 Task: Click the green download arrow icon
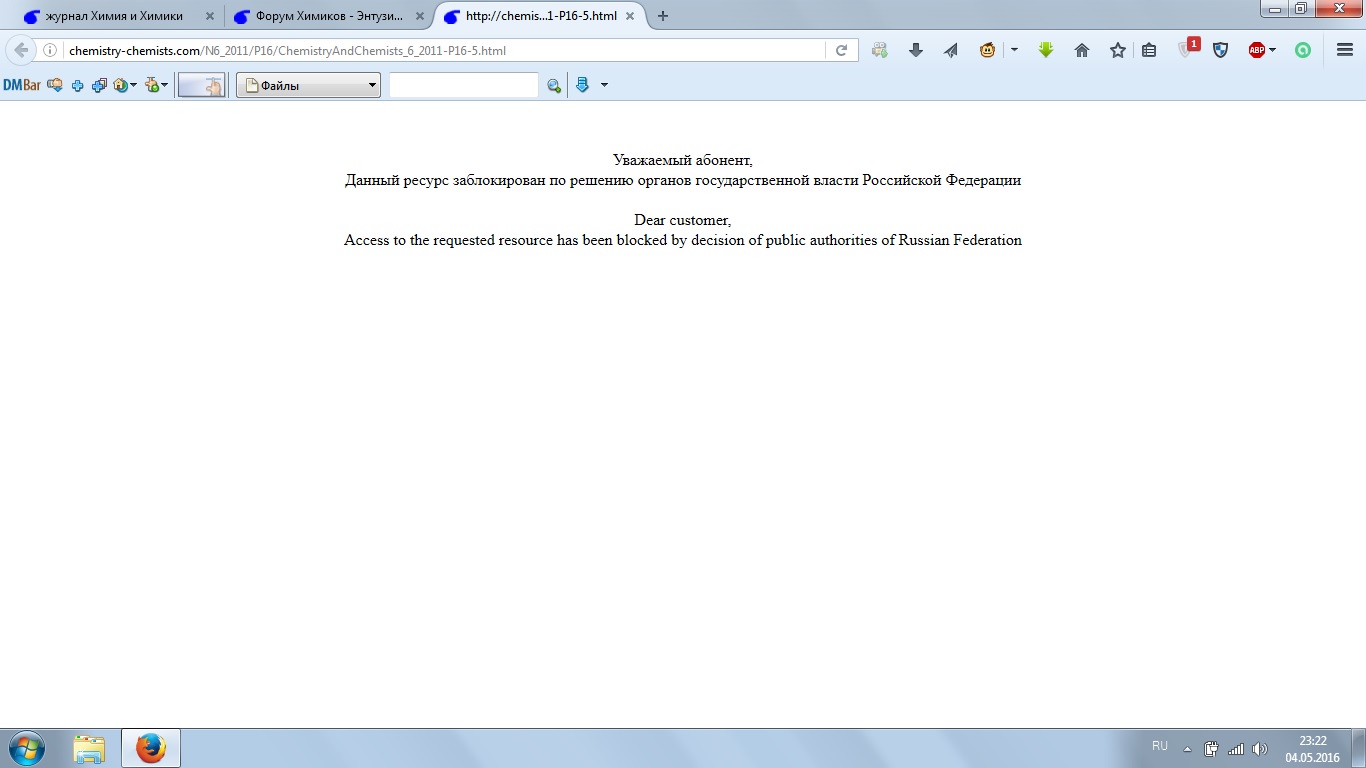(x=1046, y=50)
